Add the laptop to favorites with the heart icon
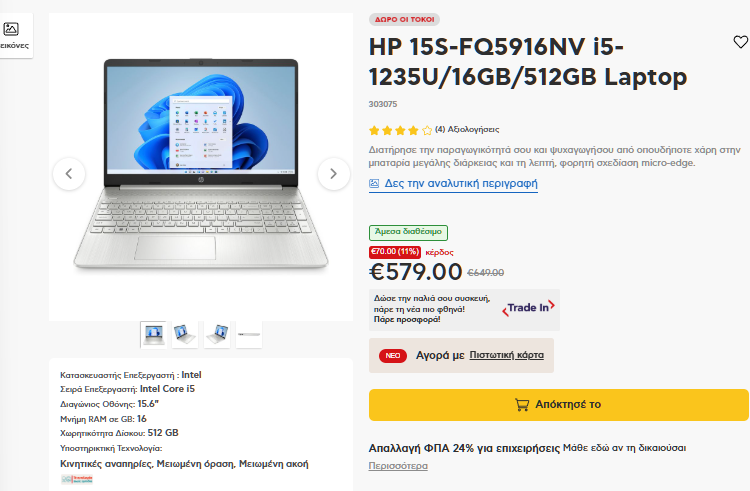Screen dimensions: 750x491 (x=740, y=42)
